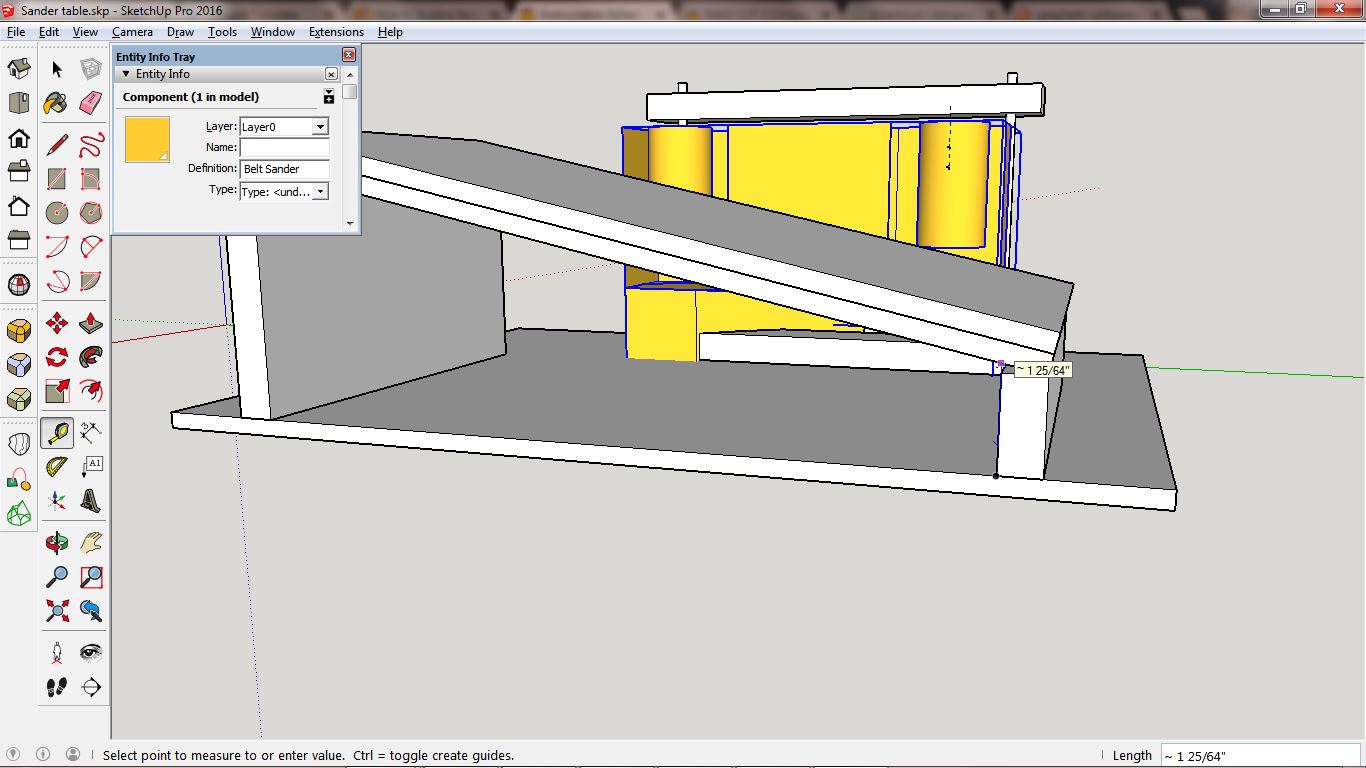Select the 3D Text tool
Screen dimensions: 1366x768
[x=90, y=501]
